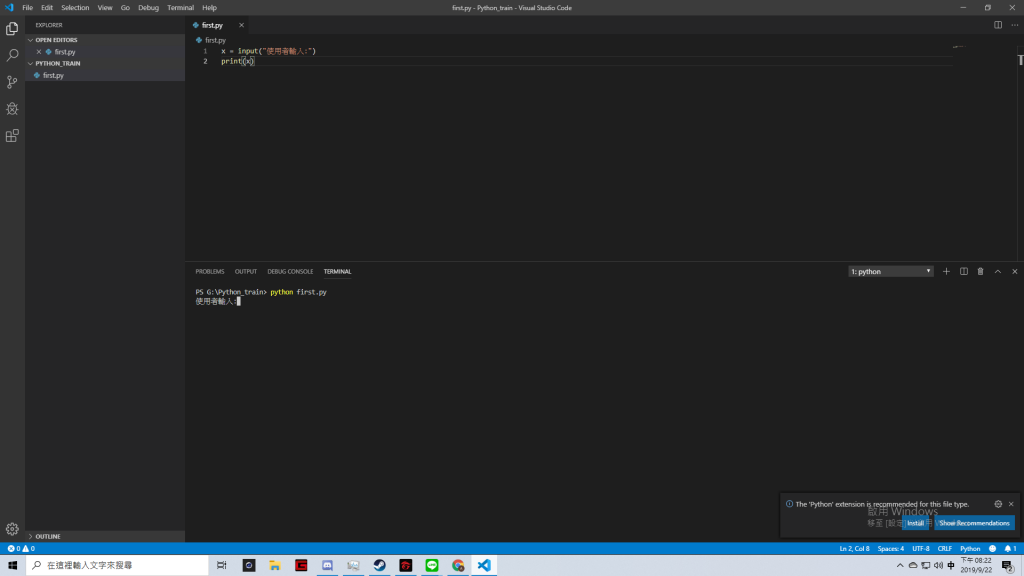This screenshot has width=1024, height=576.
Task: Toggle the IME language indicator in tray
Action: [951, 566]
